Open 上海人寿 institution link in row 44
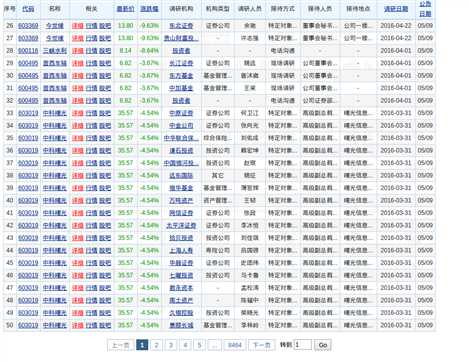Viewport: 469px width, 362px height. coord(181,251)
